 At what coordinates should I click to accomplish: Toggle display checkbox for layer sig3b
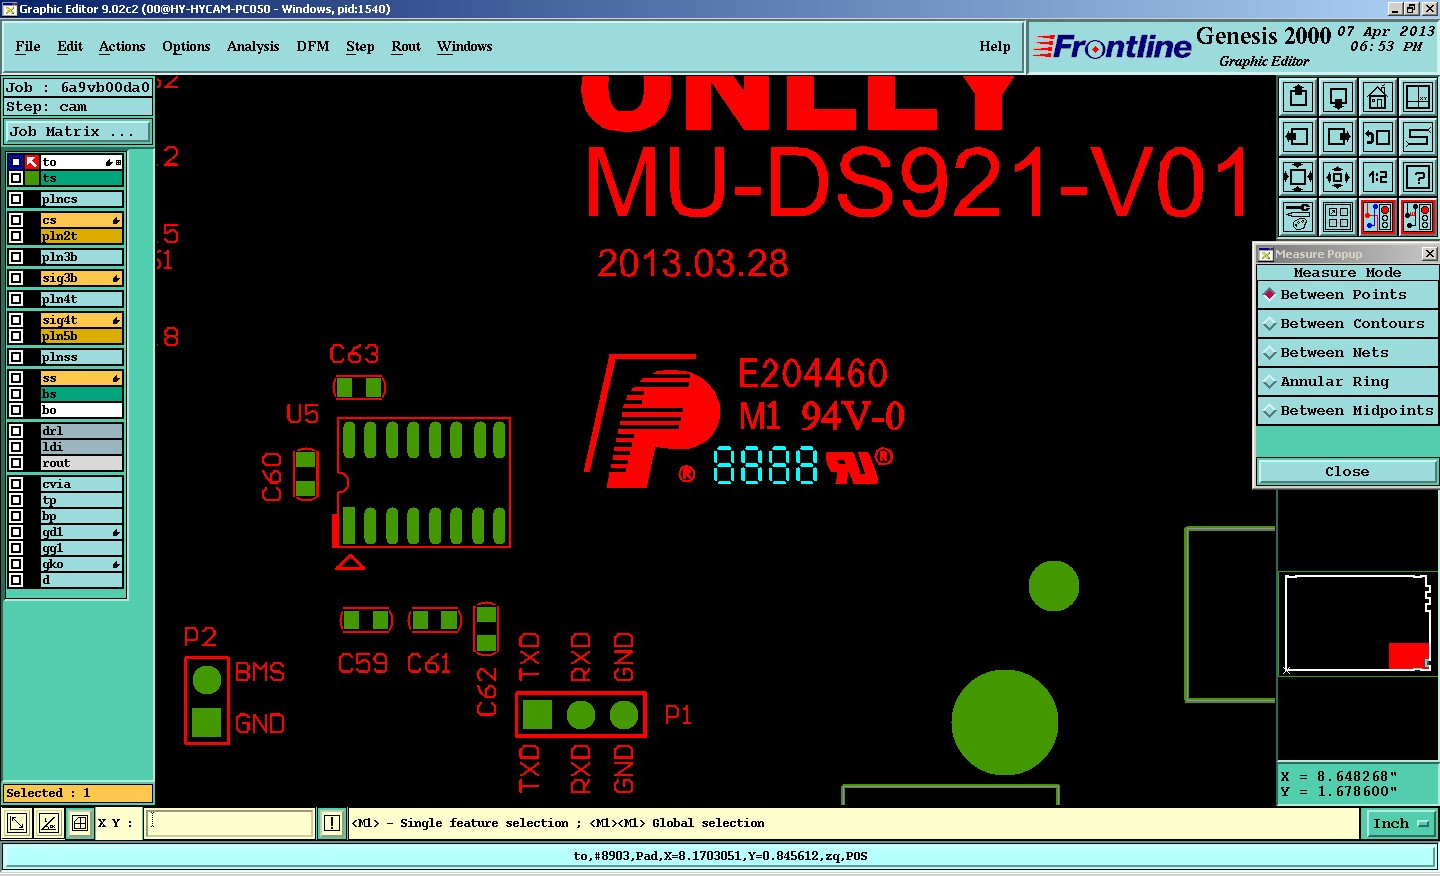16,278
